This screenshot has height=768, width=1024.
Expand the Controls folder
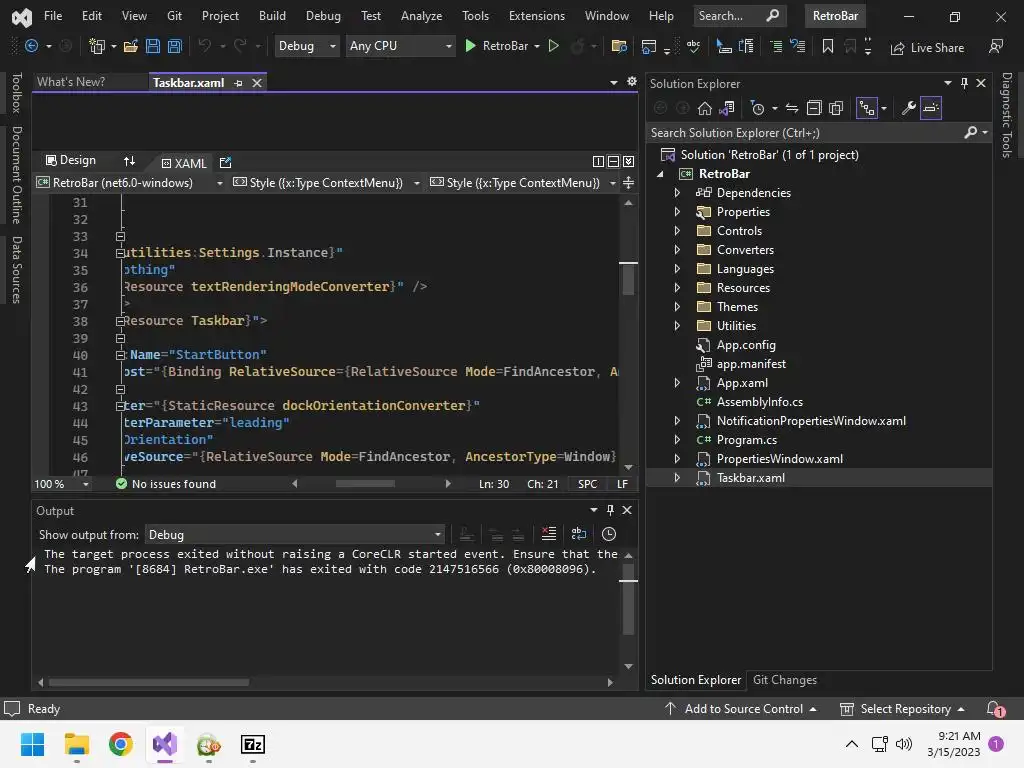coord(677,231)
